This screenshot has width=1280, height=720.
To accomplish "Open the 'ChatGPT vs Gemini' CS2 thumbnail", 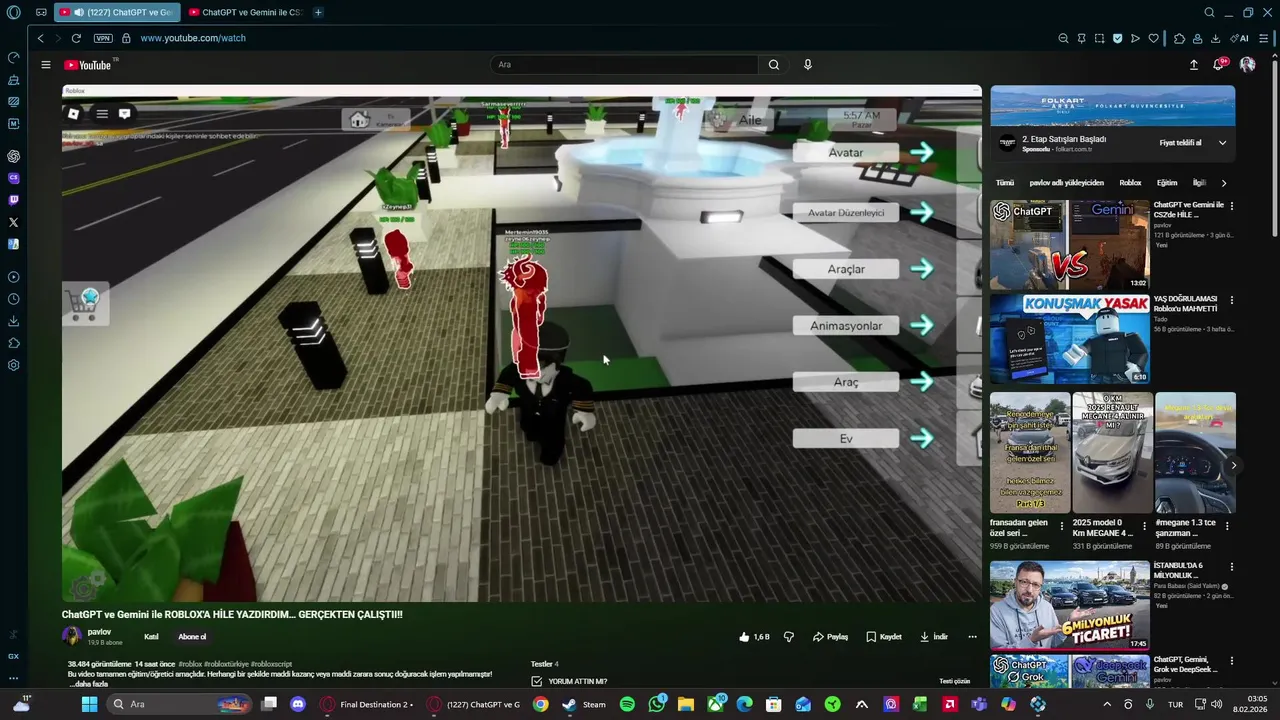I will tap(1069, 245).
